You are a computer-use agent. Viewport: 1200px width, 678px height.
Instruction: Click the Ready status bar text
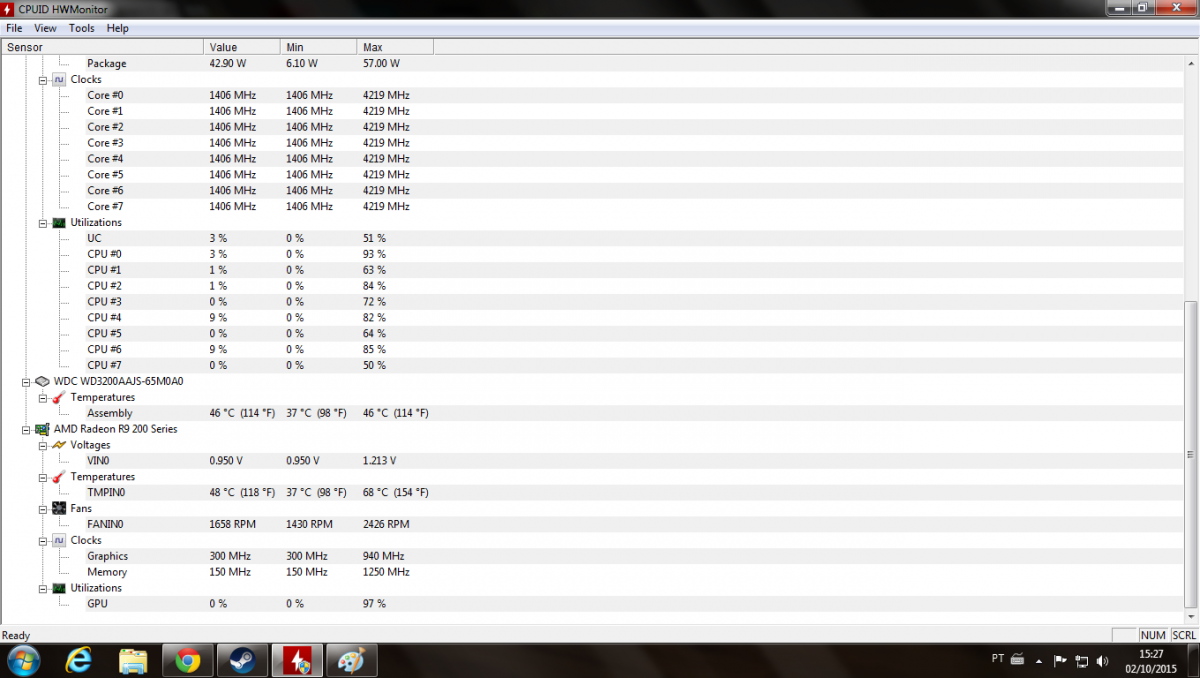(16, 635)
